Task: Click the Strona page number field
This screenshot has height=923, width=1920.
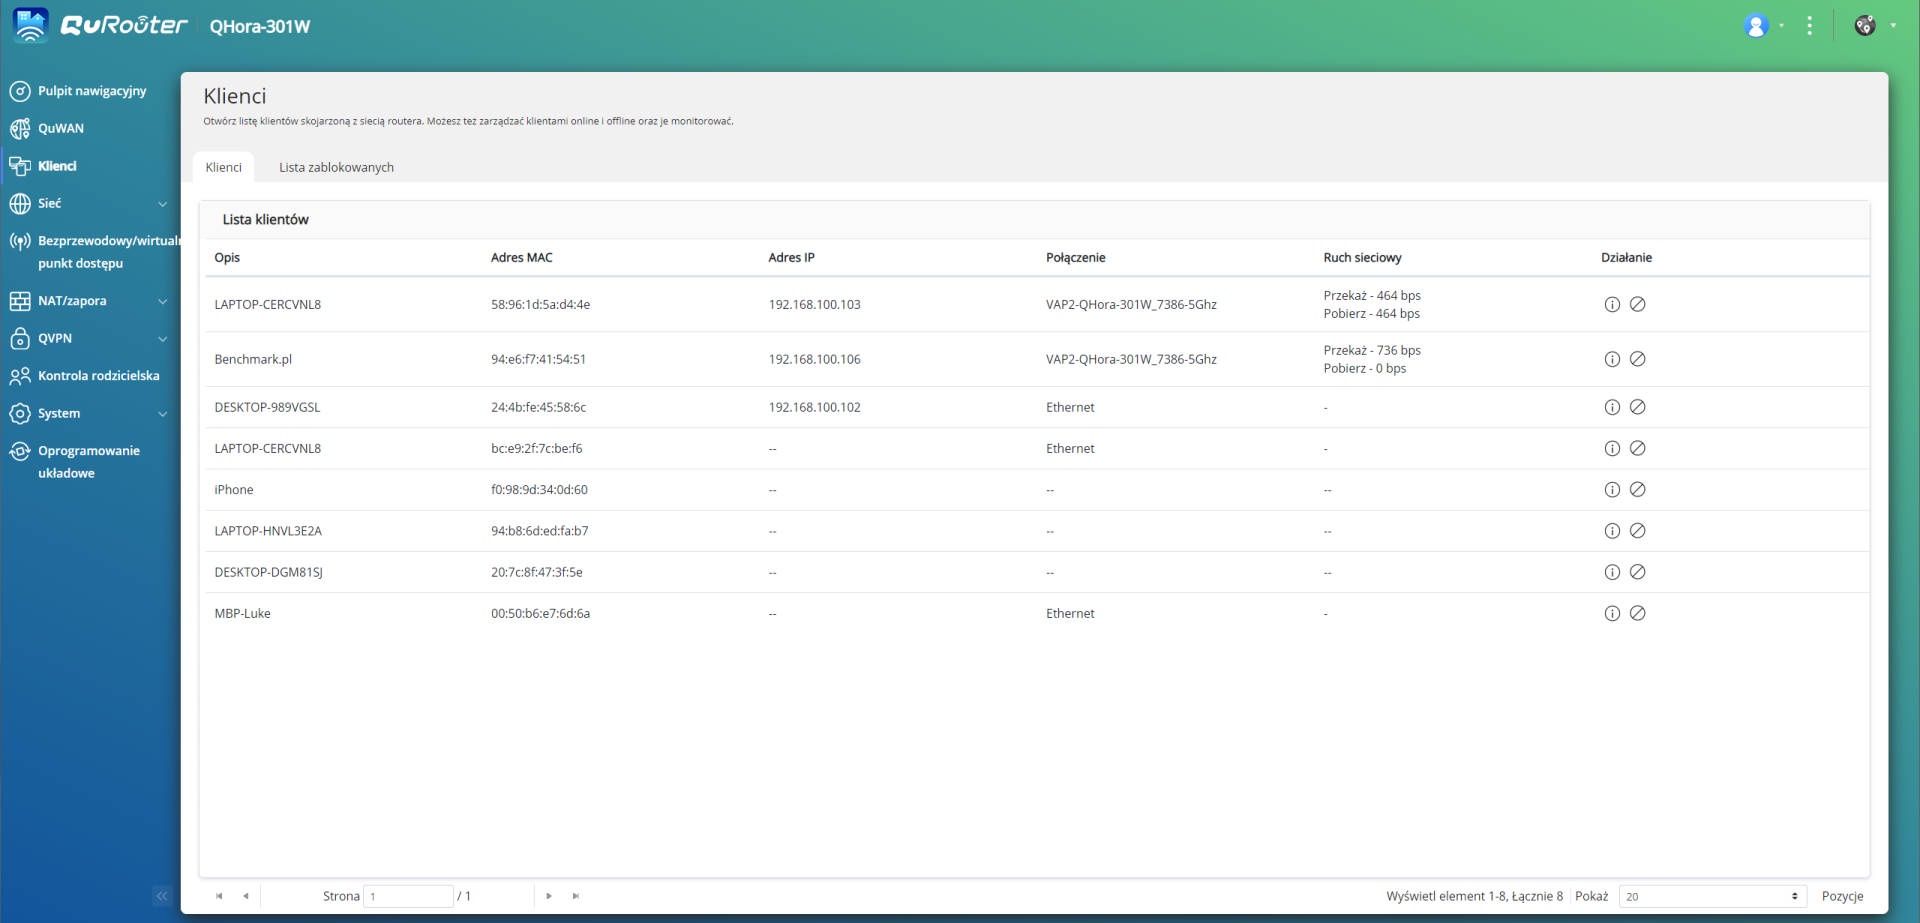Action: tap(408, 896)
